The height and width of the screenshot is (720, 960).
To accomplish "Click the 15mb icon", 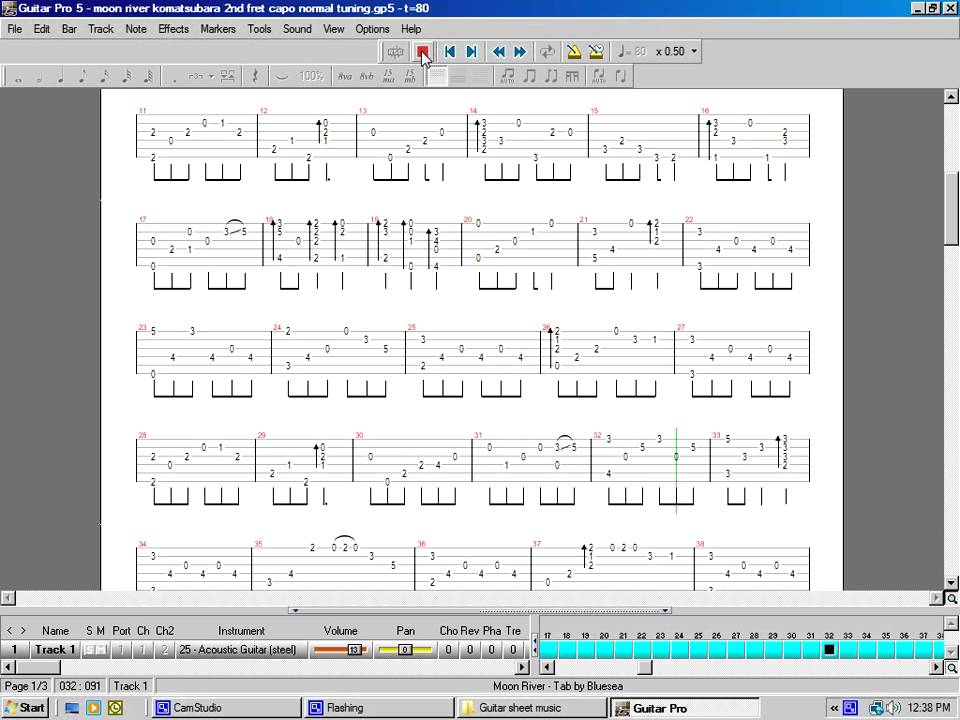I will [410, 77].
